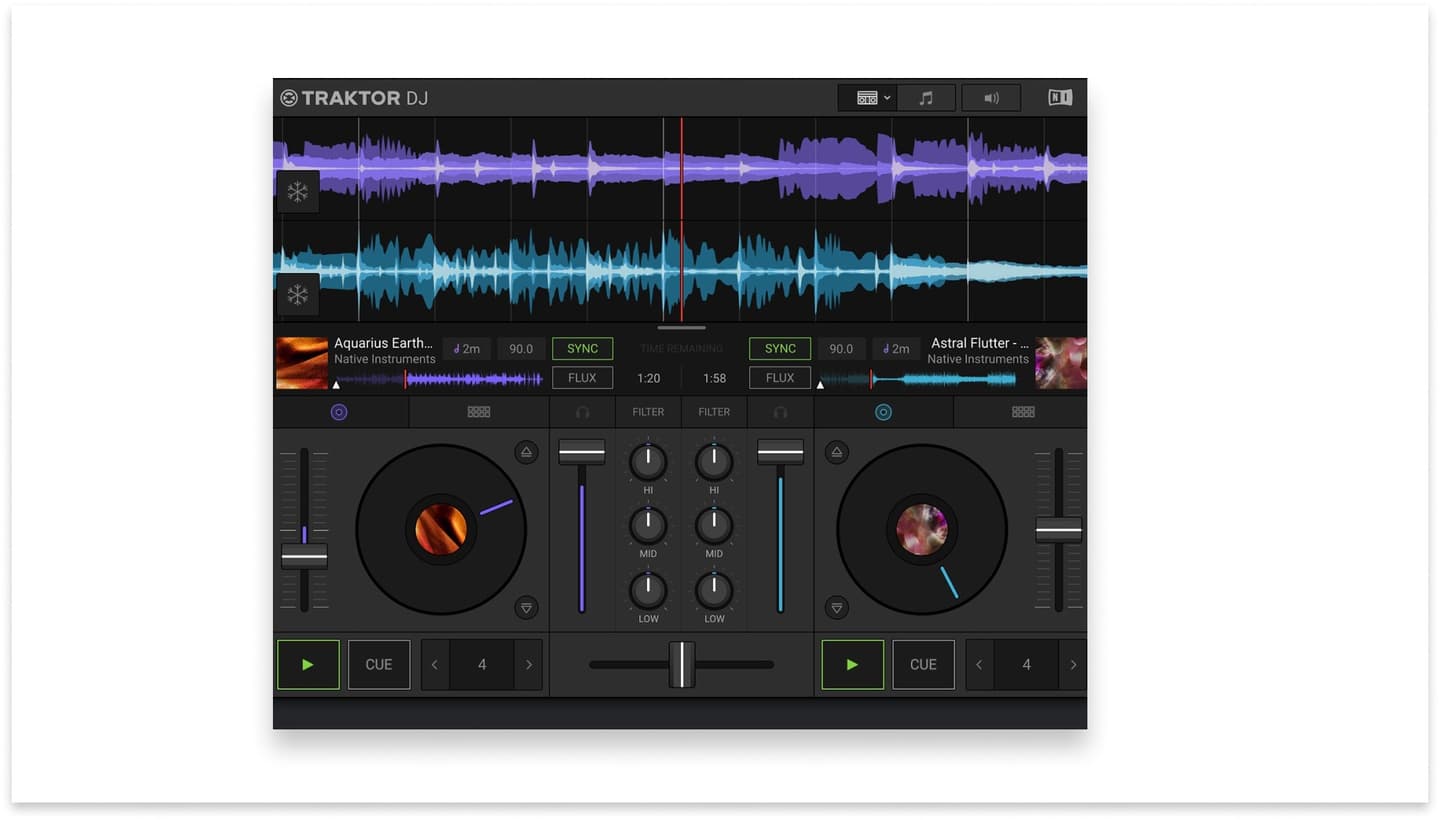Select the left deck turntable view icon

pos(339,411)
